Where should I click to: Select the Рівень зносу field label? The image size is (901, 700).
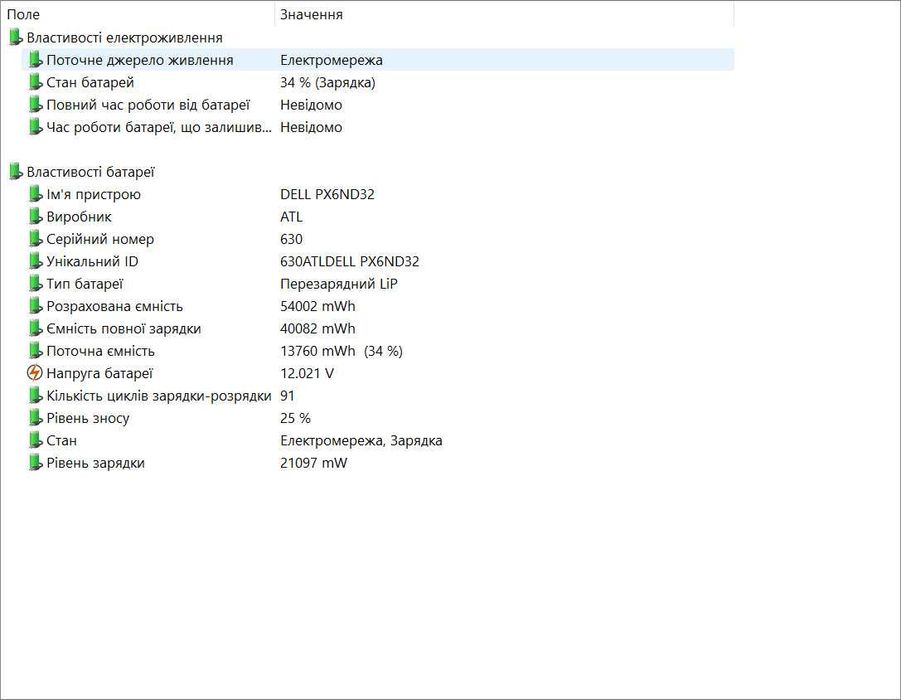point(88,418)
